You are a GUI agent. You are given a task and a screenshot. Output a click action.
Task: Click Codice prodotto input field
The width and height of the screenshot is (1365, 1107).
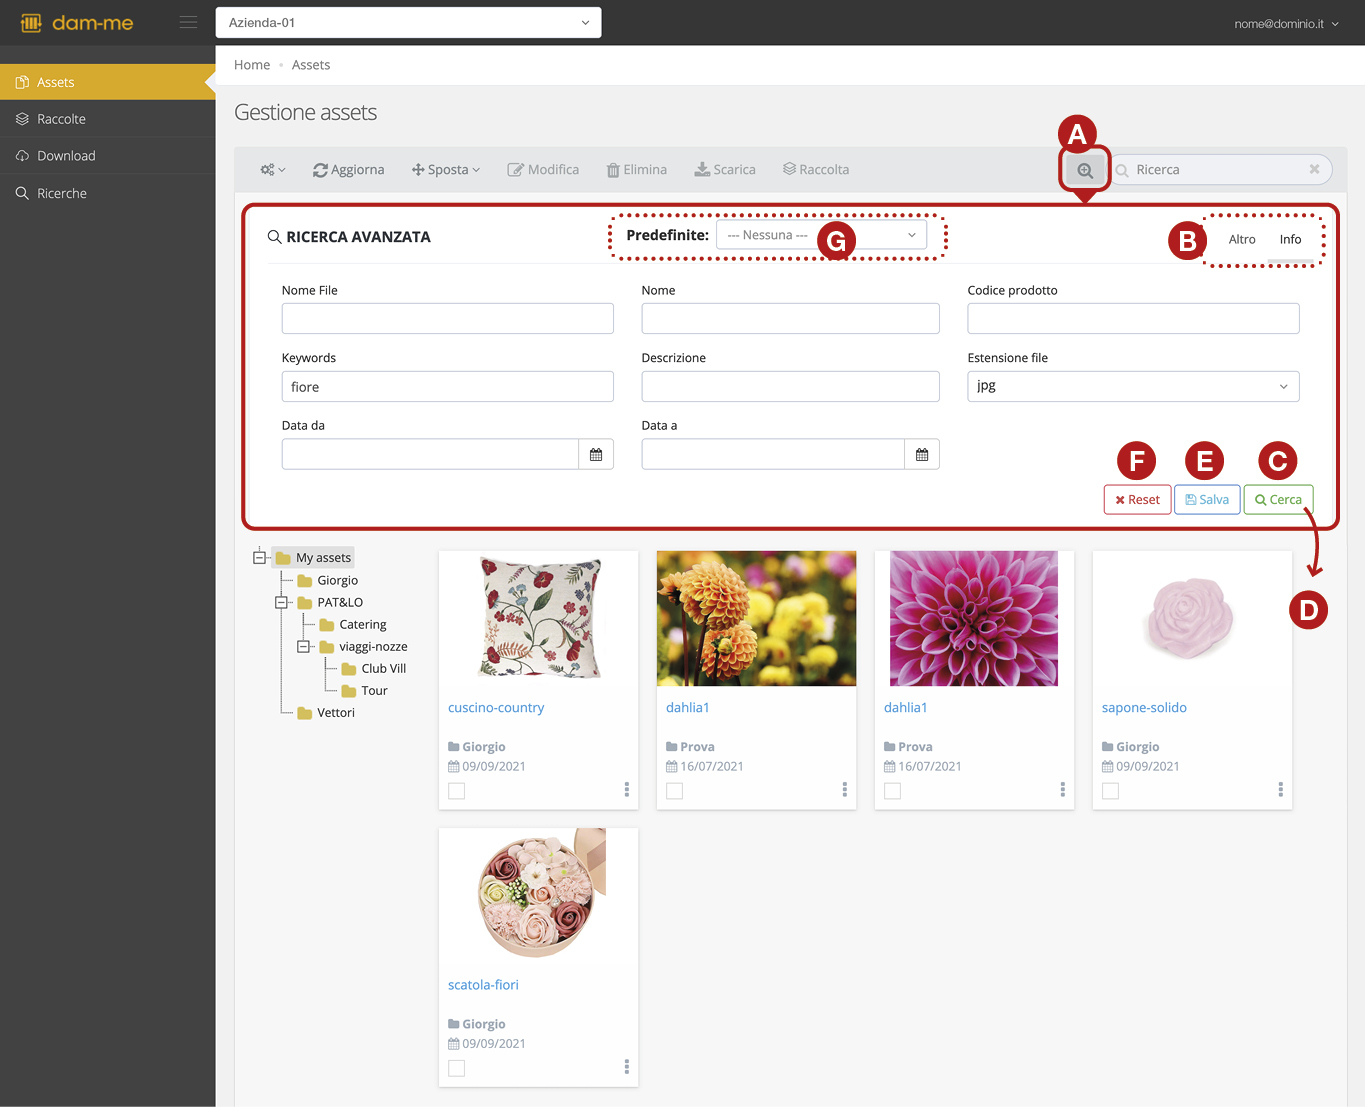pos(1133,319)
